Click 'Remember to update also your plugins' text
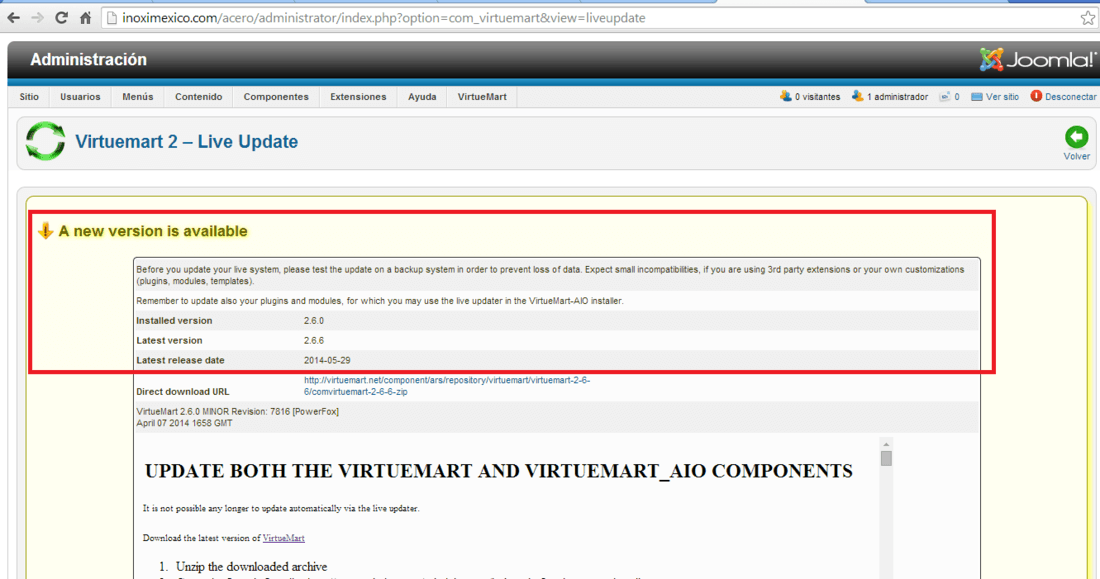This screenshot has height=579, width=1100. click(380, 301)
